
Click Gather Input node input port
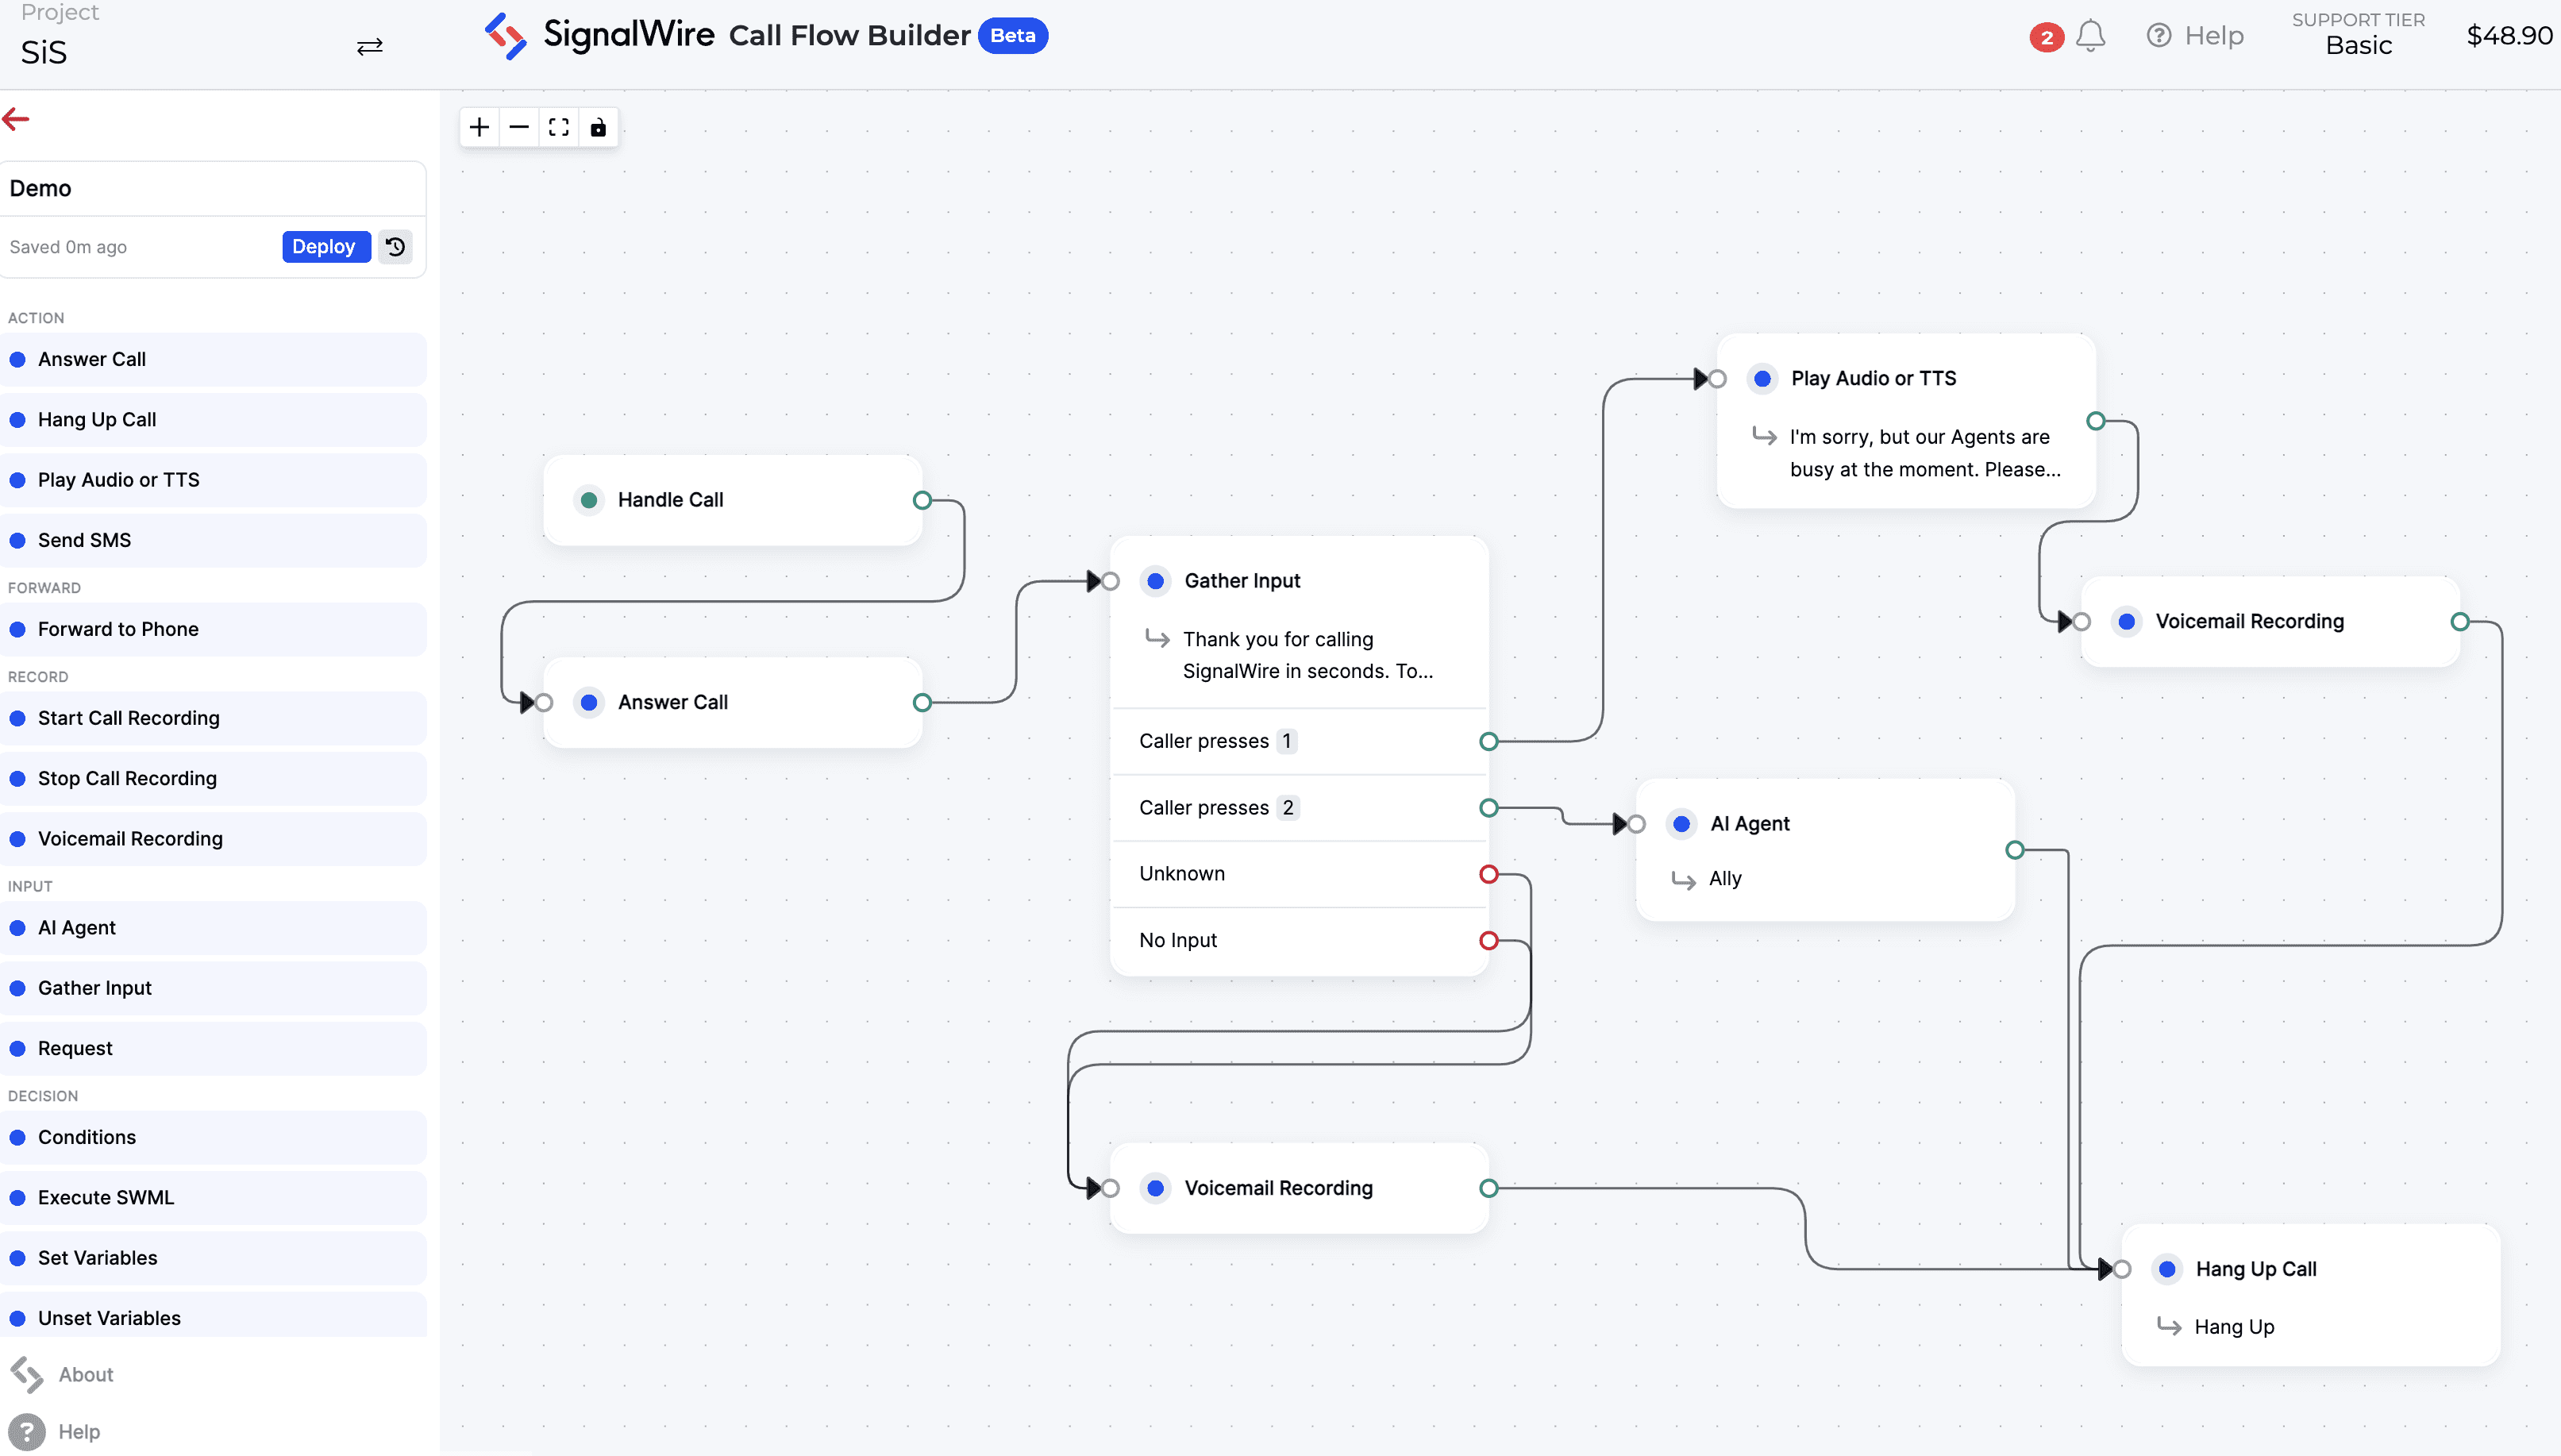[1110, 581]
